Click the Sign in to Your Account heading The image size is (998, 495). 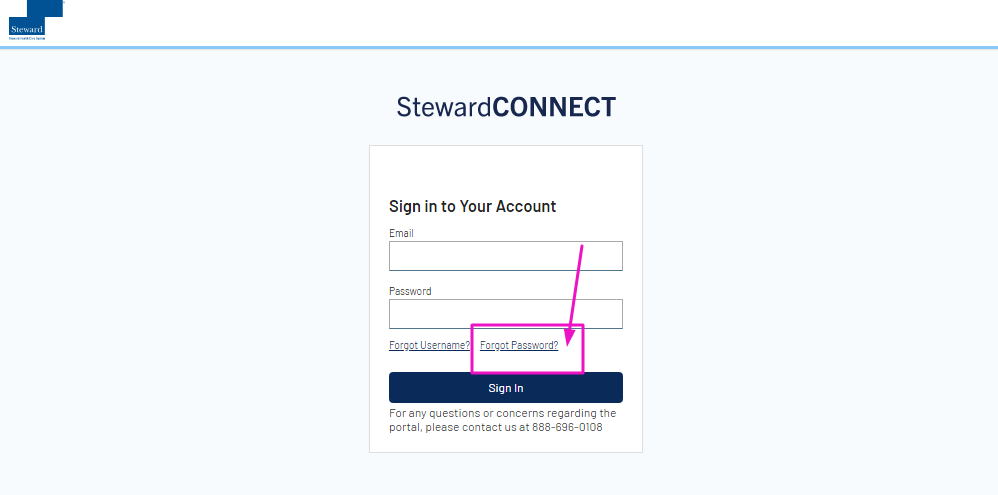click(x=472, y=206)
